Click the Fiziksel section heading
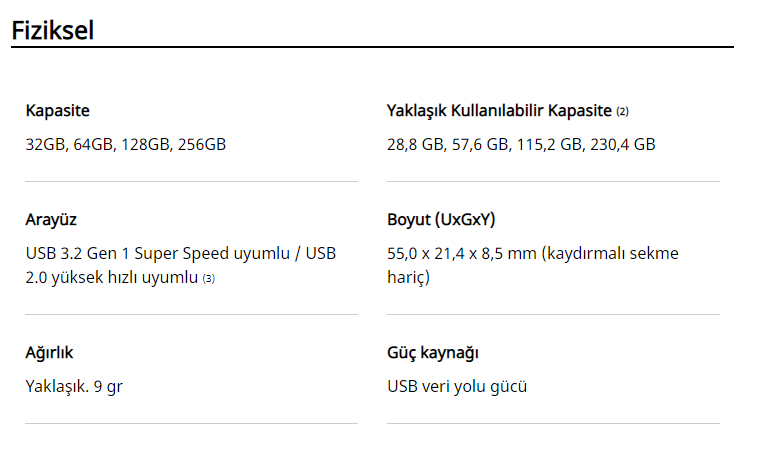Image resolution: width=766 pixels, height=456 pixels. (52, 30)
